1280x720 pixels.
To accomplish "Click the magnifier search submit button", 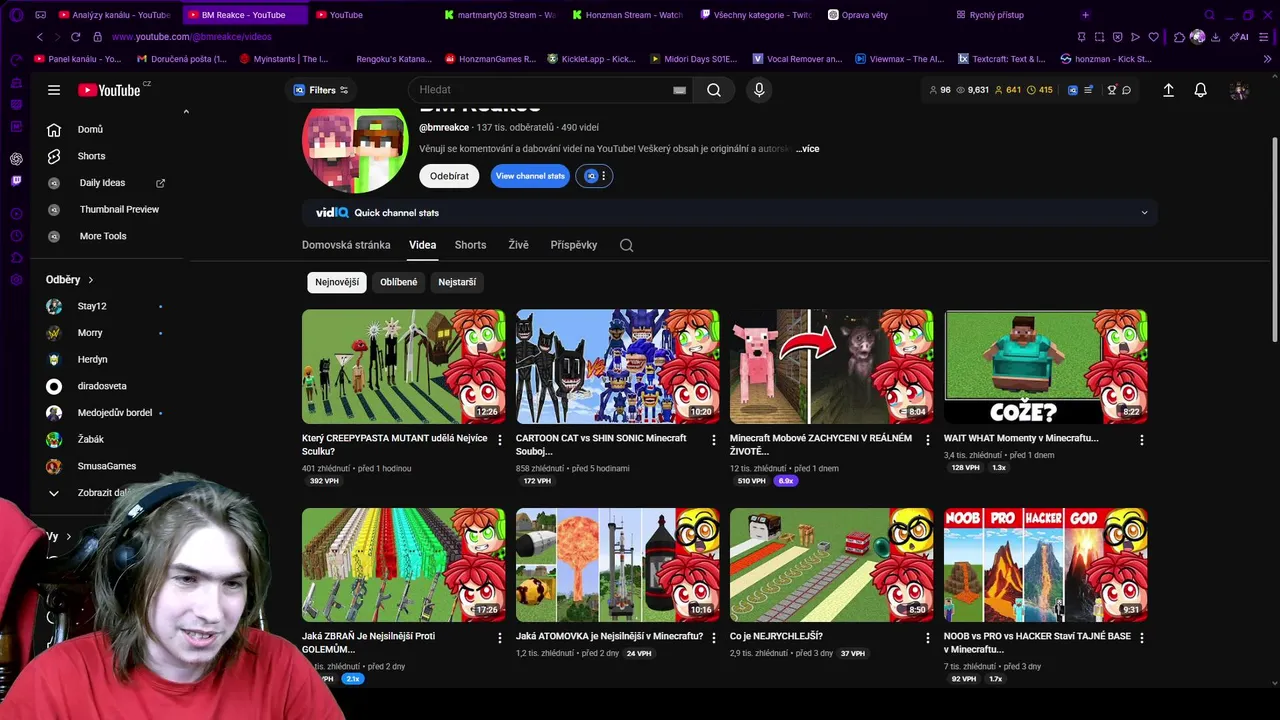I will (x=714, y=90).
